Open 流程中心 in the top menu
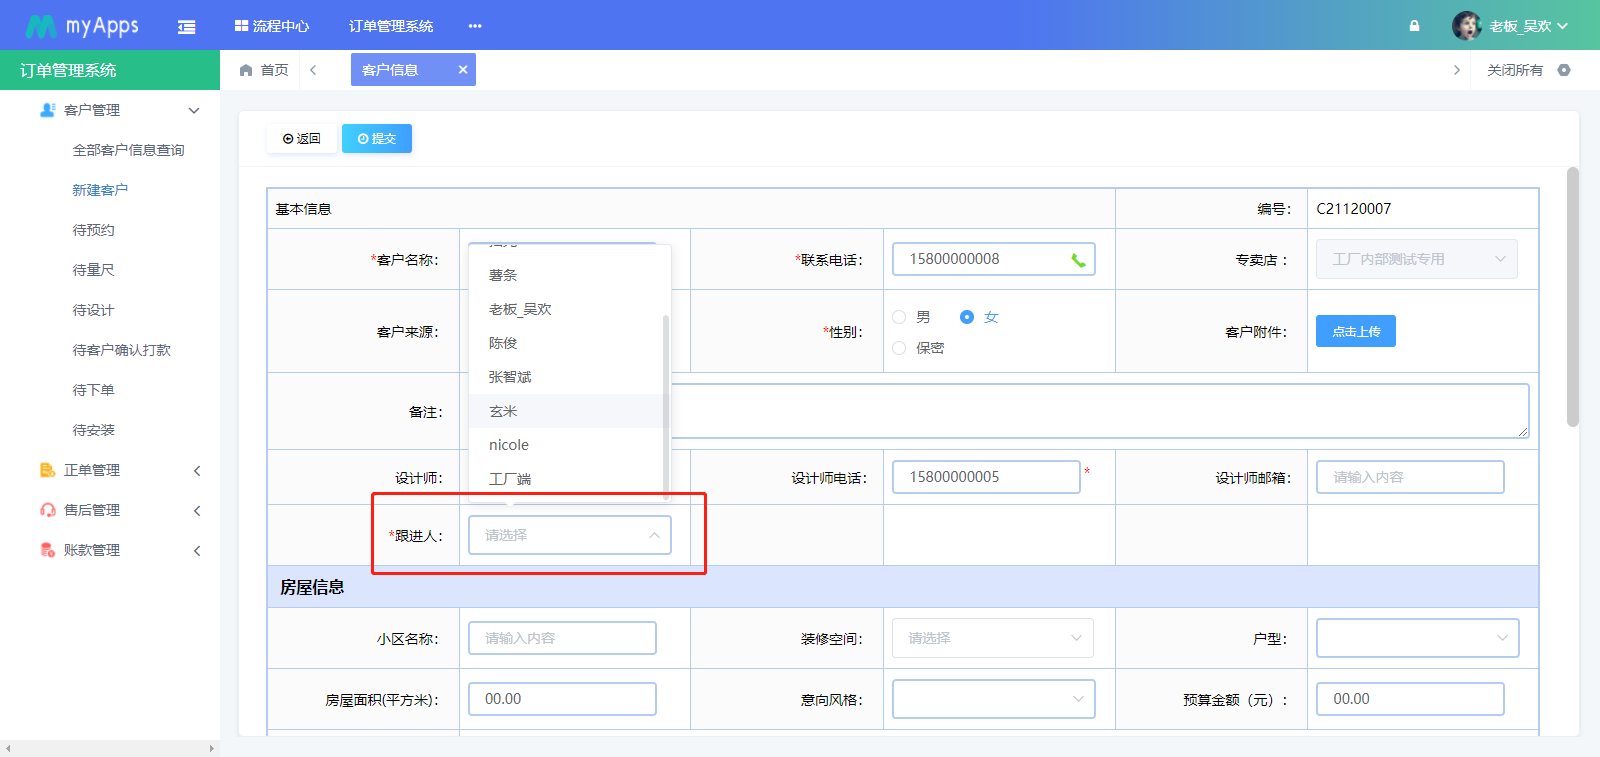 [272, 26]
